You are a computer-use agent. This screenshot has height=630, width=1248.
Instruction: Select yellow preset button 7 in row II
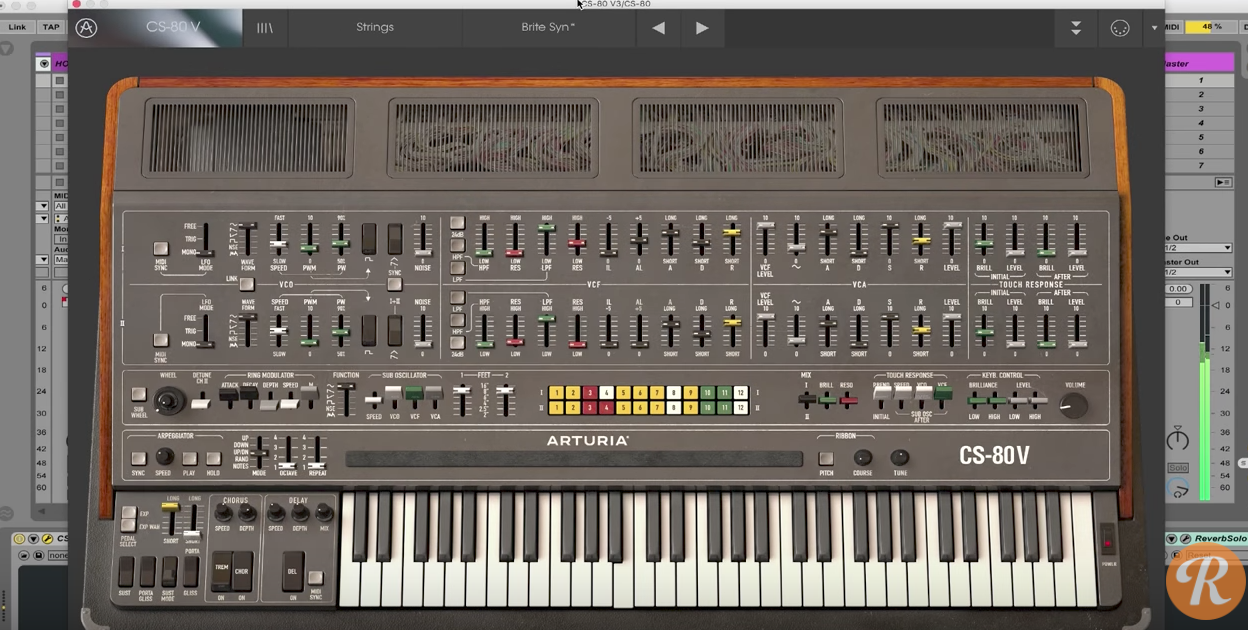[657, 408]
